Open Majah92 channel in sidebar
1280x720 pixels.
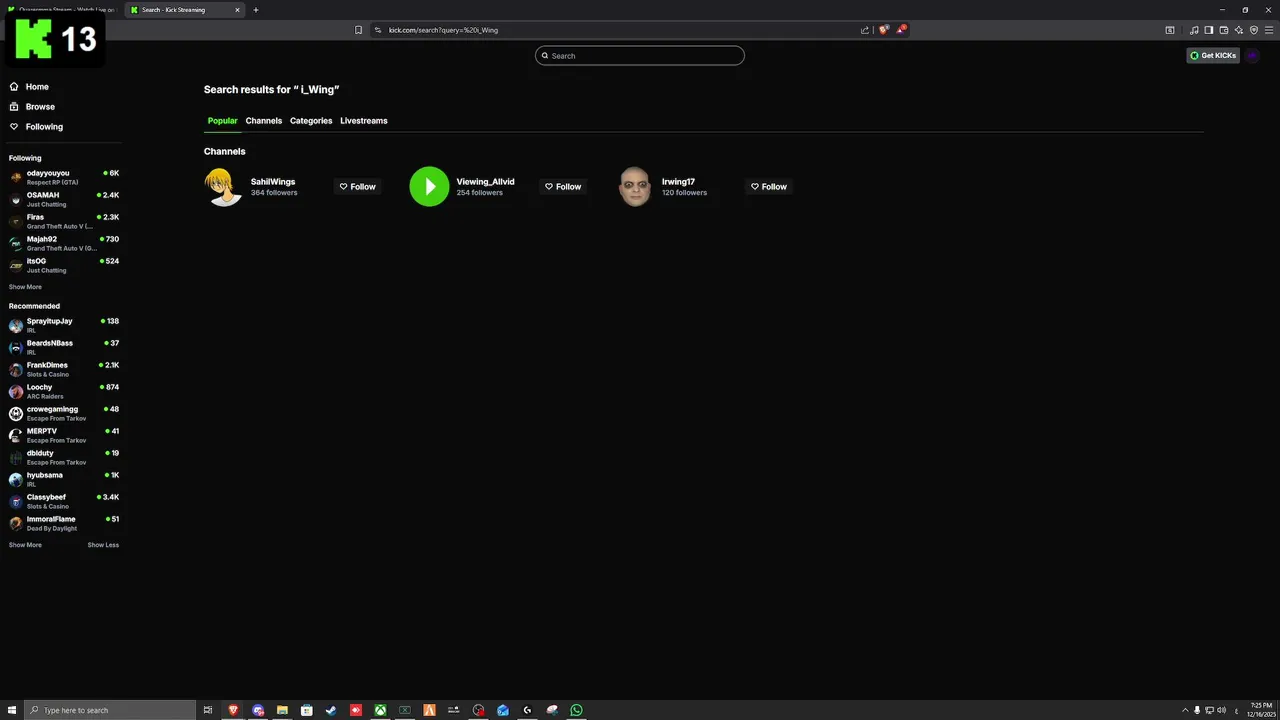point(64,244)
